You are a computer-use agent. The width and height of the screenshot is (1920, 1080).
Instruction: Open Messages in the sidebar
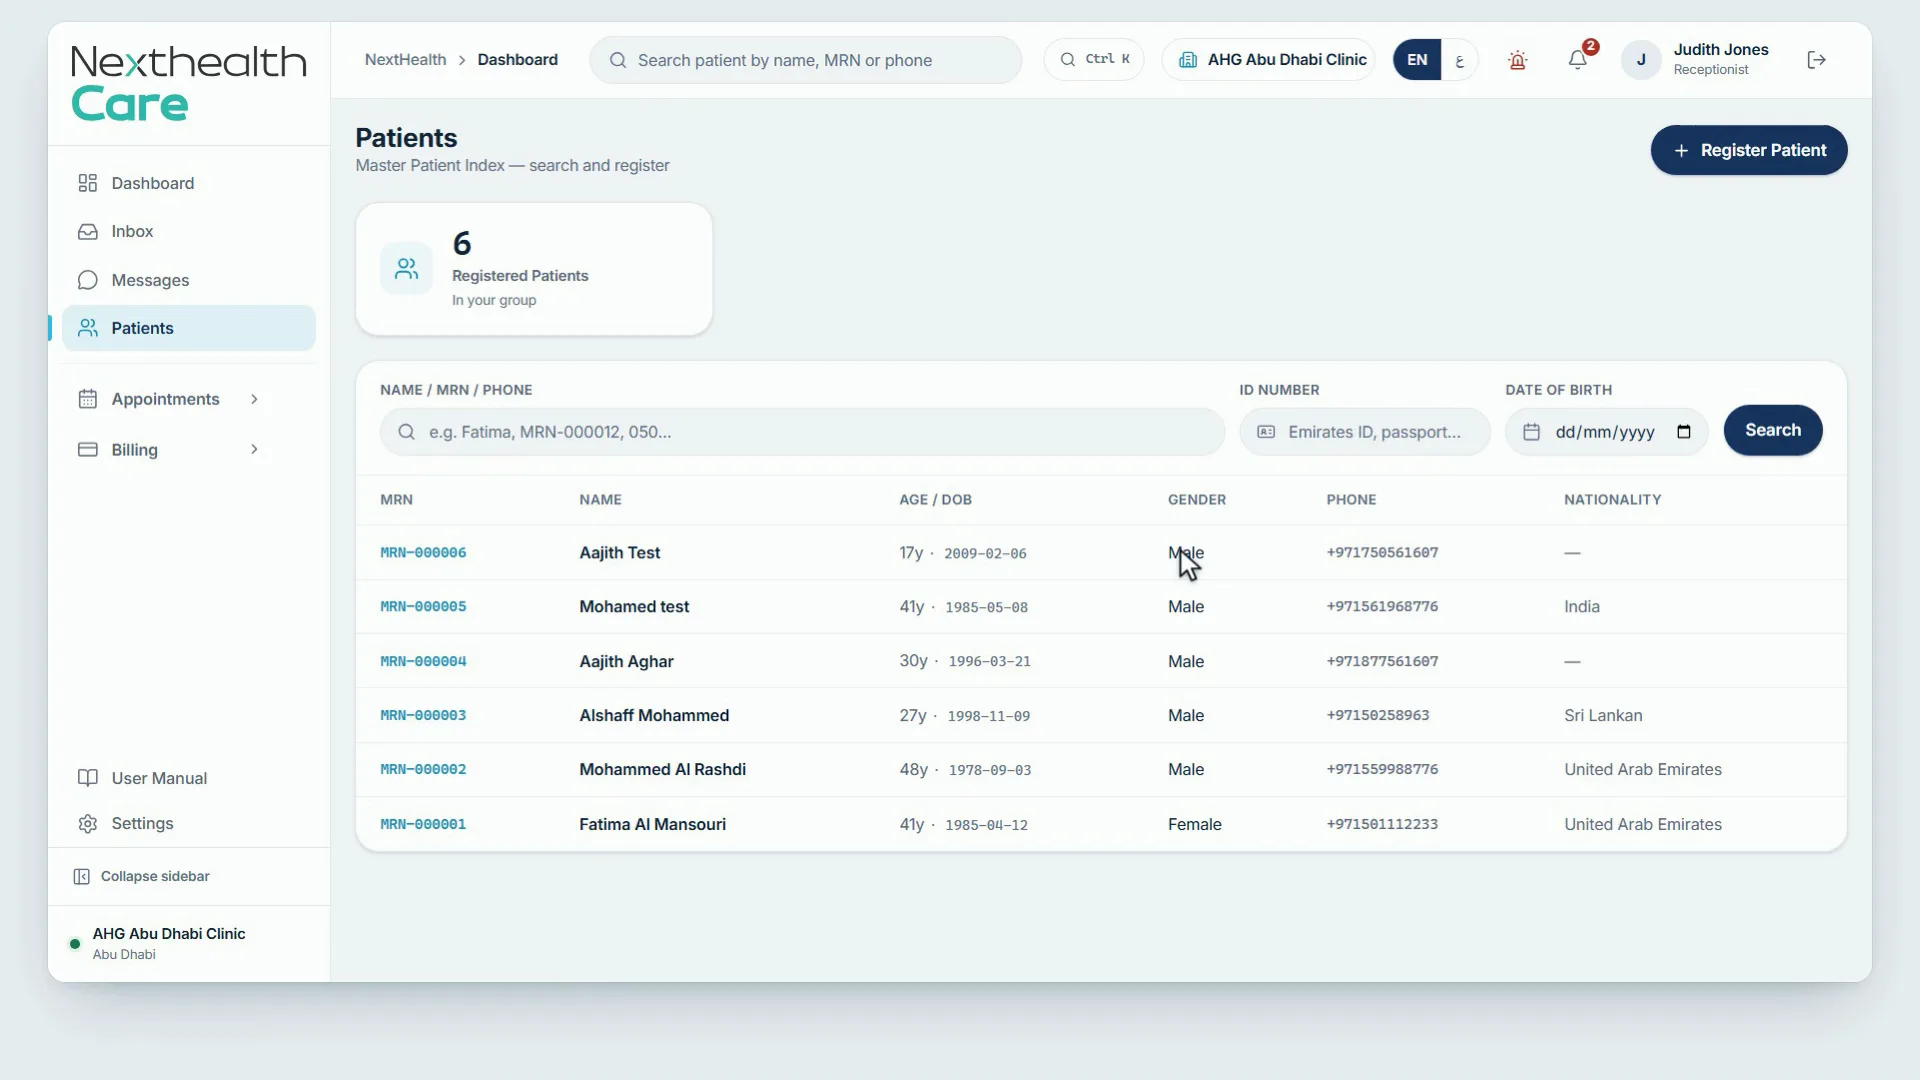[189, 280]
